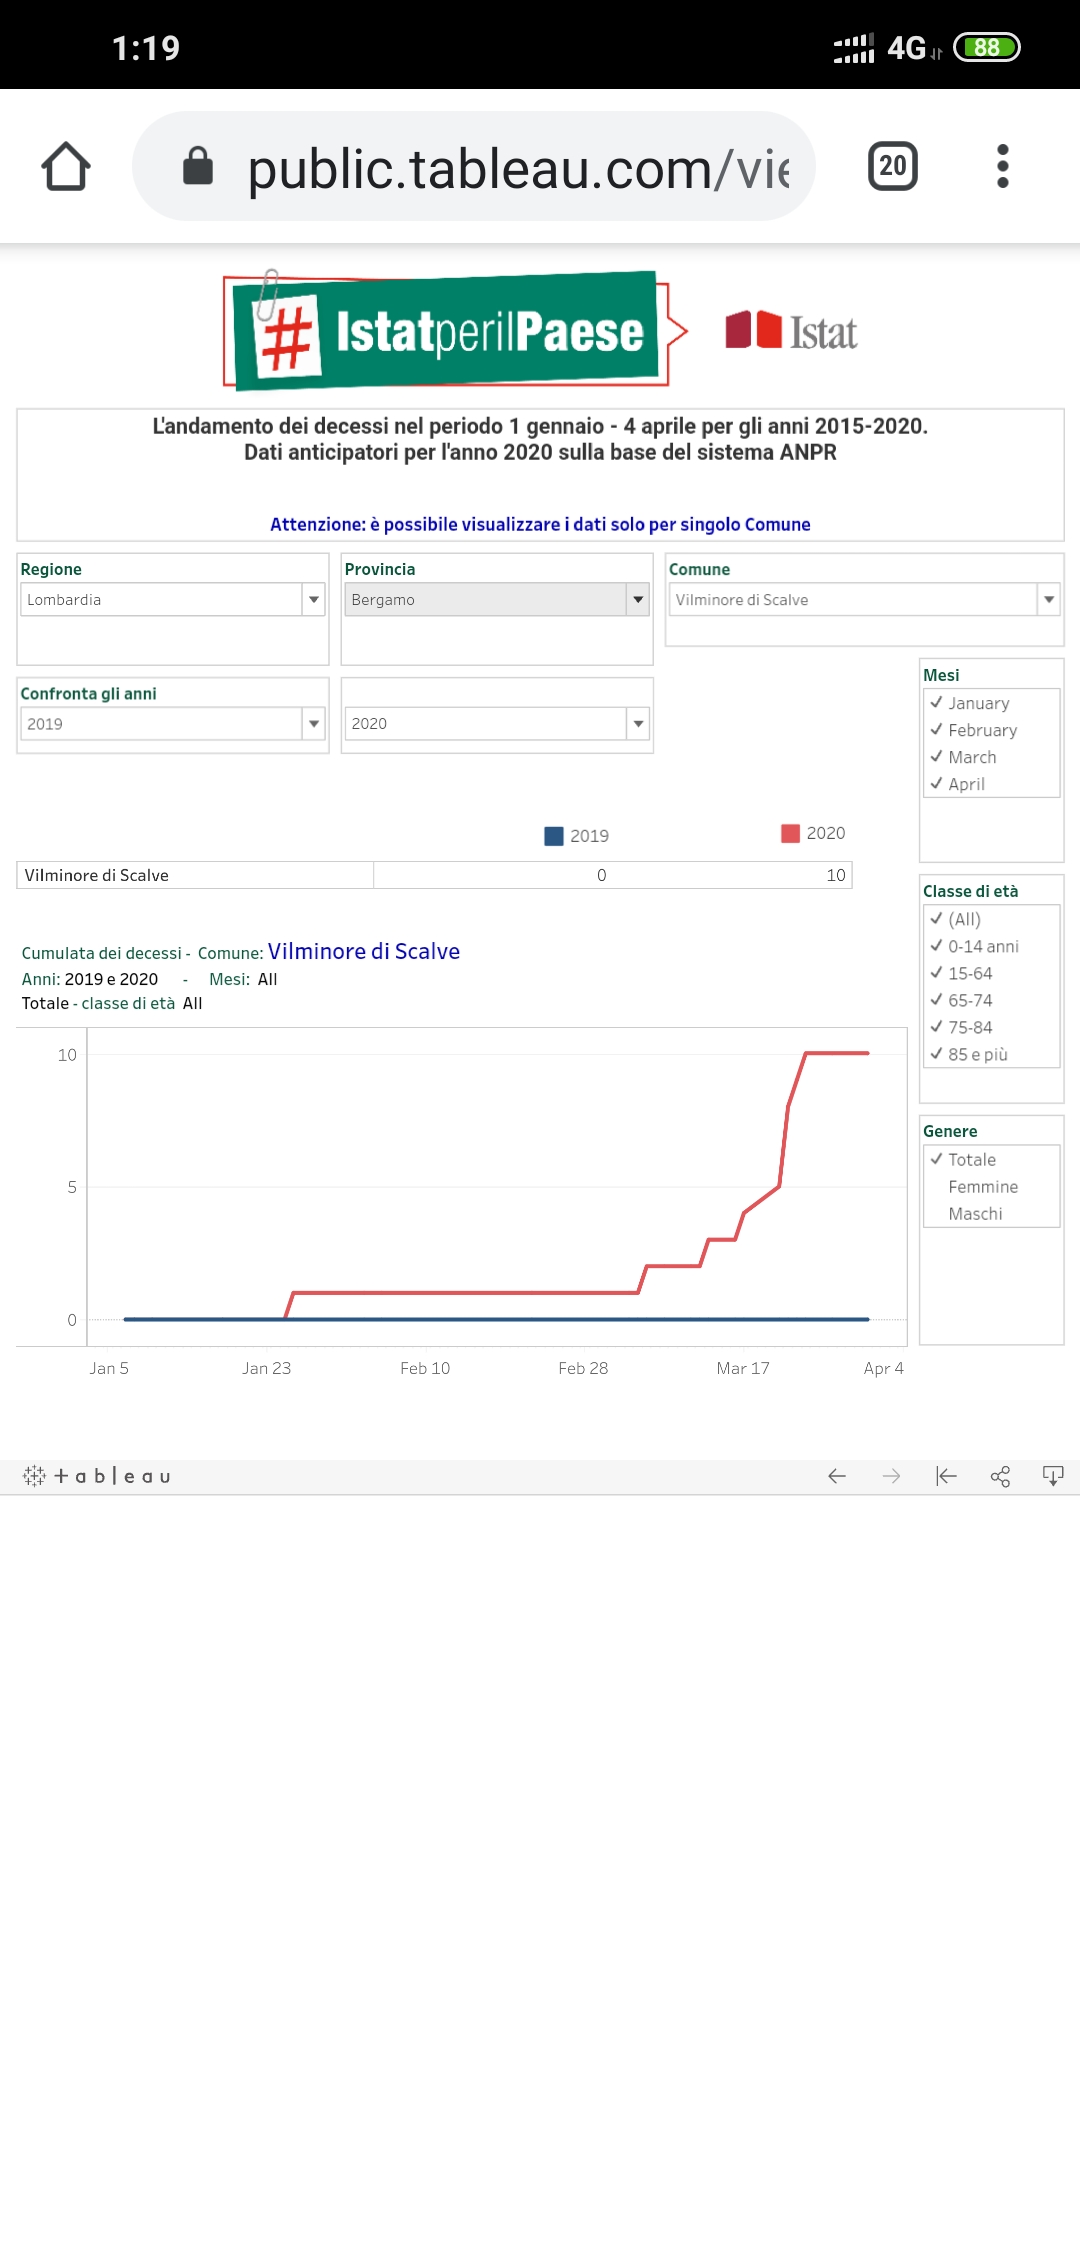Open the browser three-dot menu
This screenshot has width=1080, height=2246.
pyautogui.click(x=1002, y=166)
